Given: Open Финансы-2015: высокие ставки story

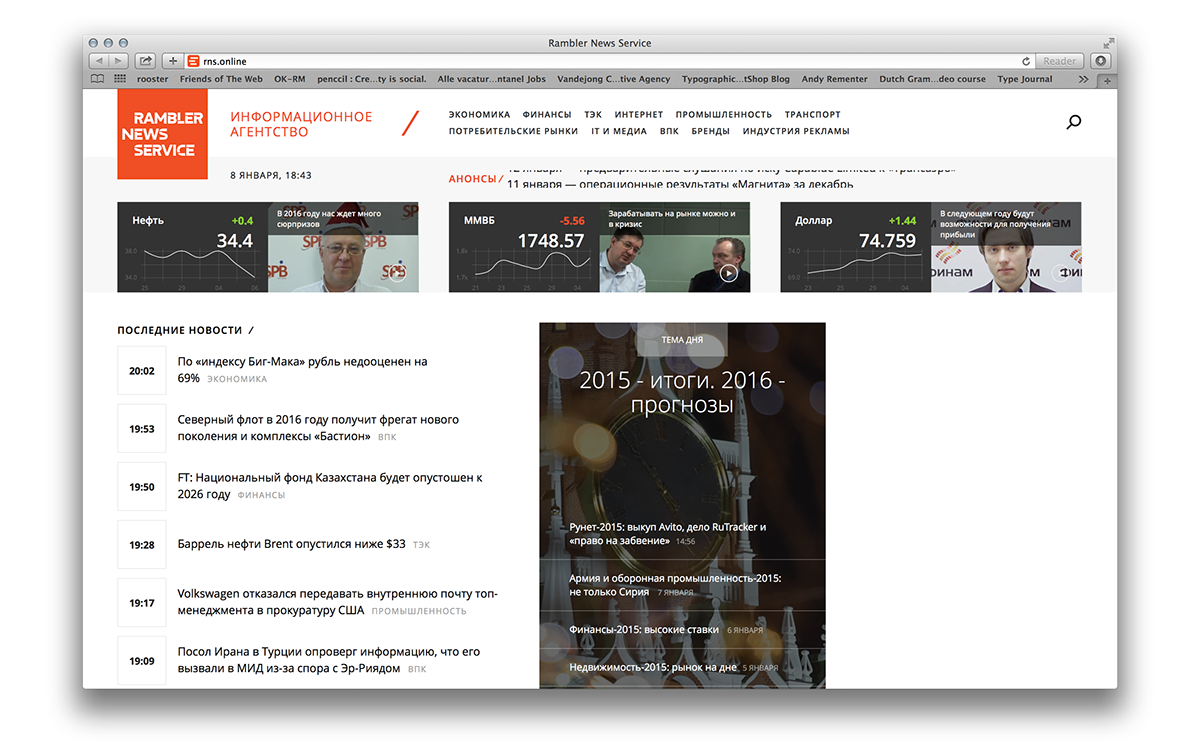Looking at the screenshot, I should coord(644,630).
